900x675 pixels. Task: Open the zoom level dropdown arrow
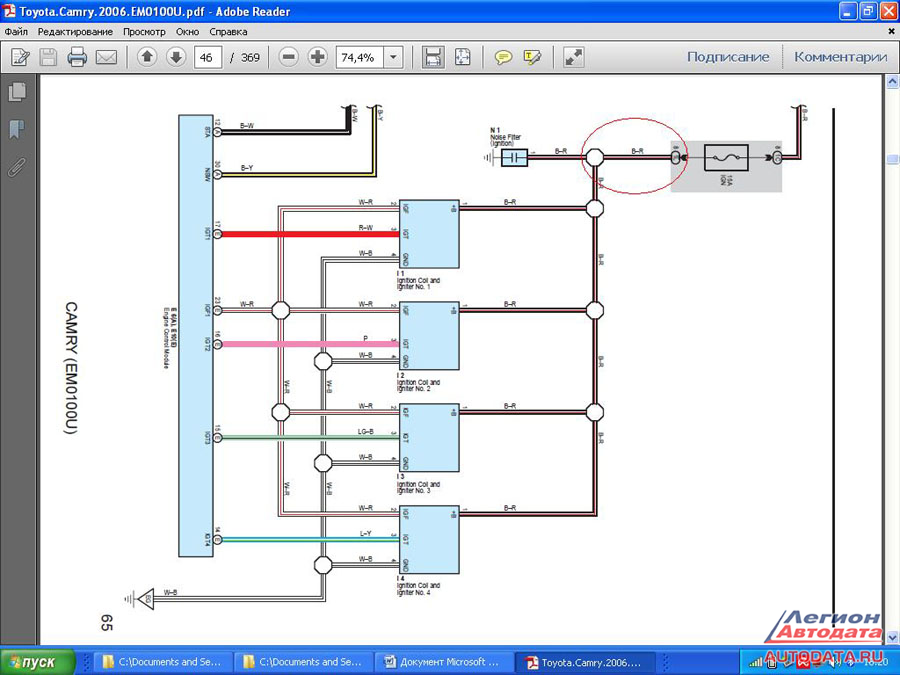click(393, 57)
